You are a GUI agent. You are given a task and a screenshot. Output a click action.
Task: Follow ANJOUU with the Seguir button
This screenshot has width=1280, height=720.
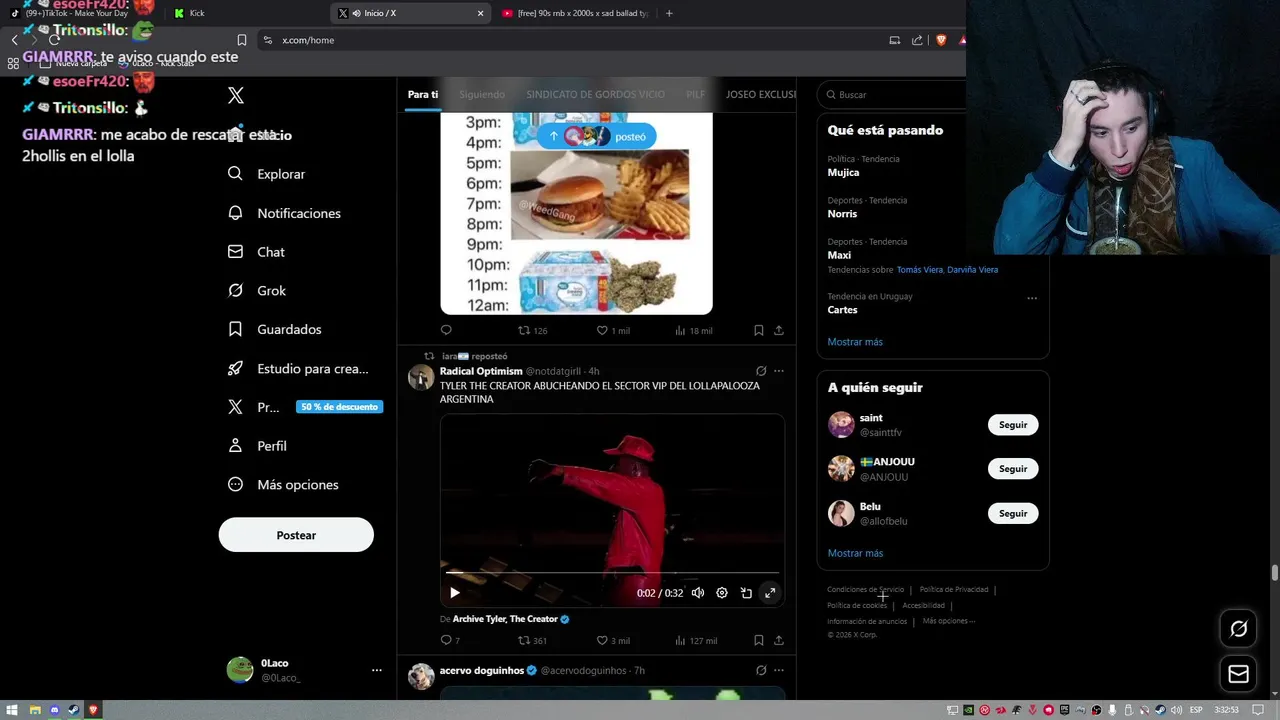pos(1013,469)
